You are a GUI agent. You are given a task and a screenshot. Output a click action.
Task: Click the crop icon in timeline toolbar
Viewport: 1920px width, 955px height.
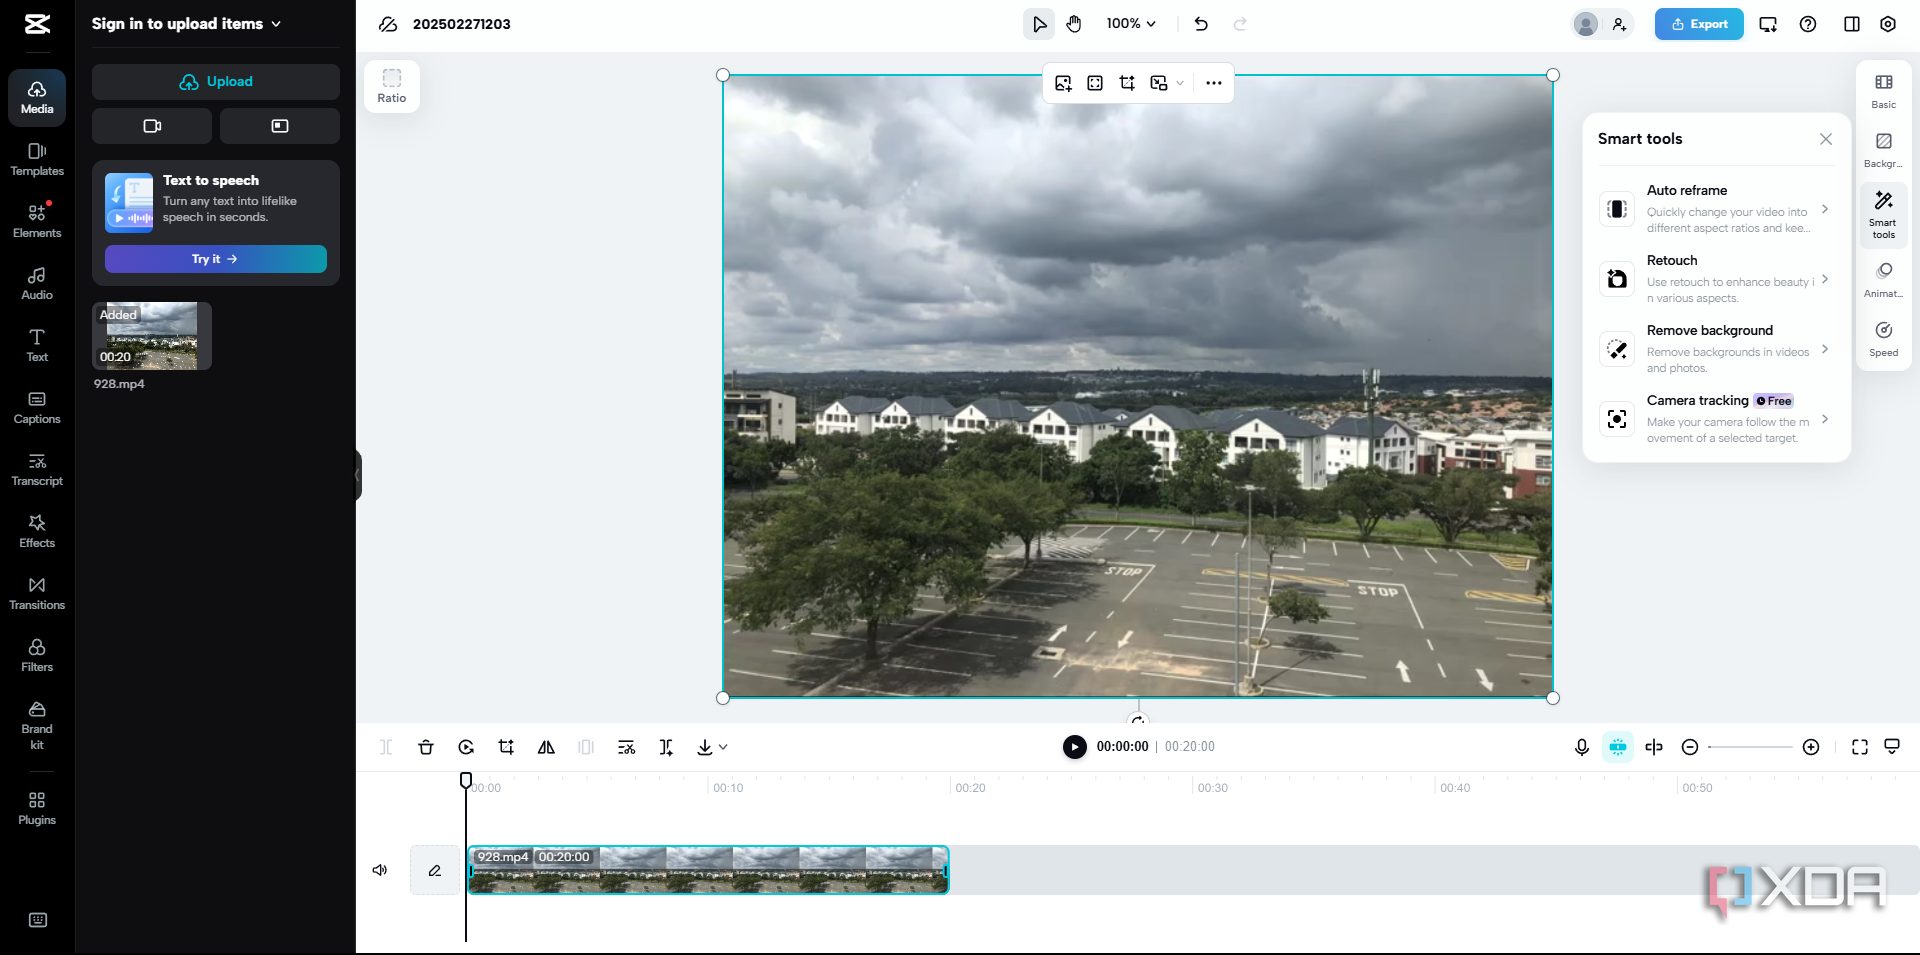[506, 747]
